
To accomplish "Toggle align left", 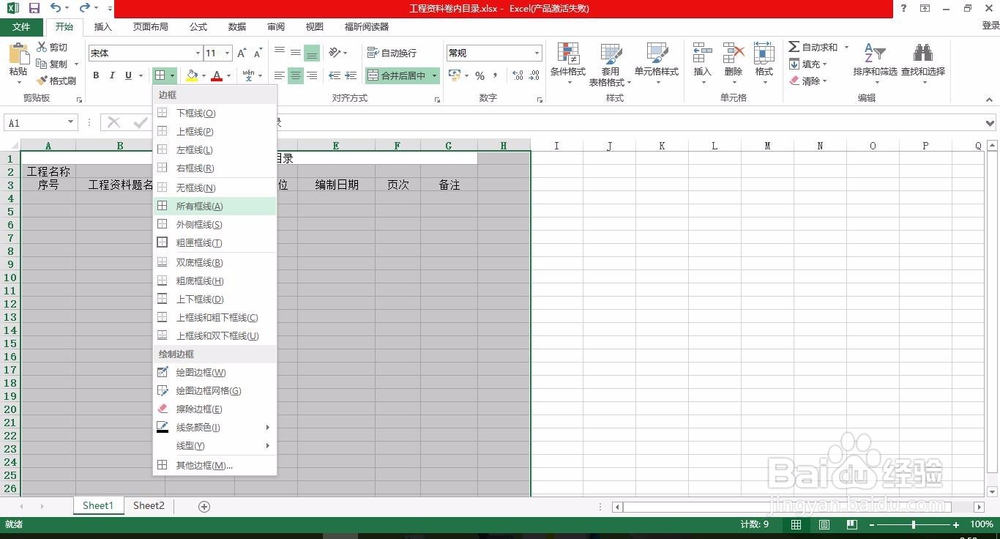I will click(x=279, y=75).
